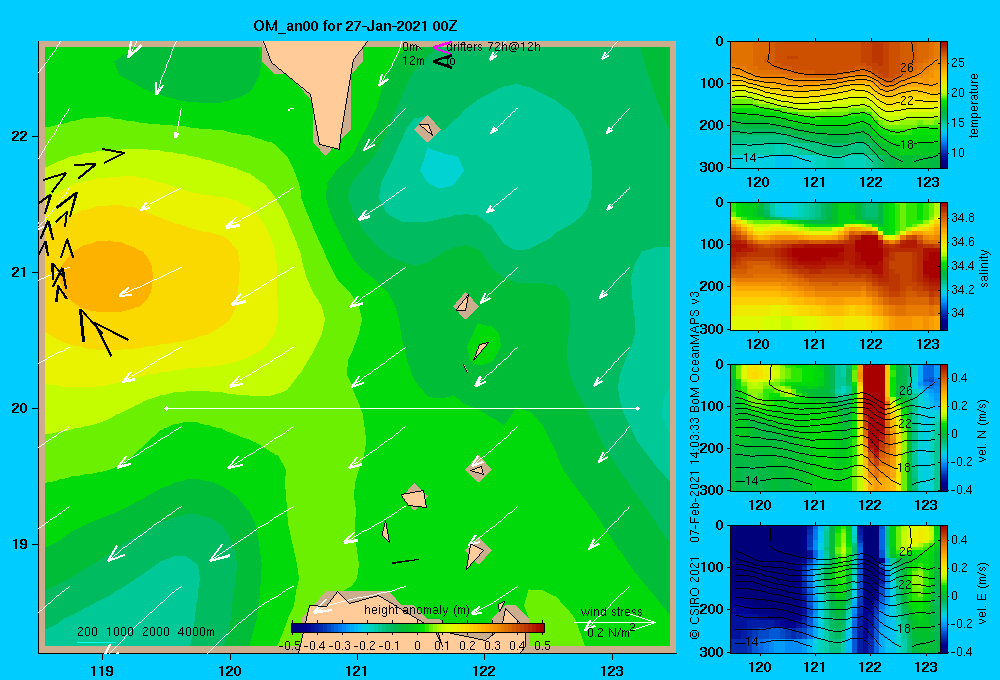Open the temperature depth section panel
Image resolution: width=1000 pixels, height=680 pixels.
click(835, 105)
